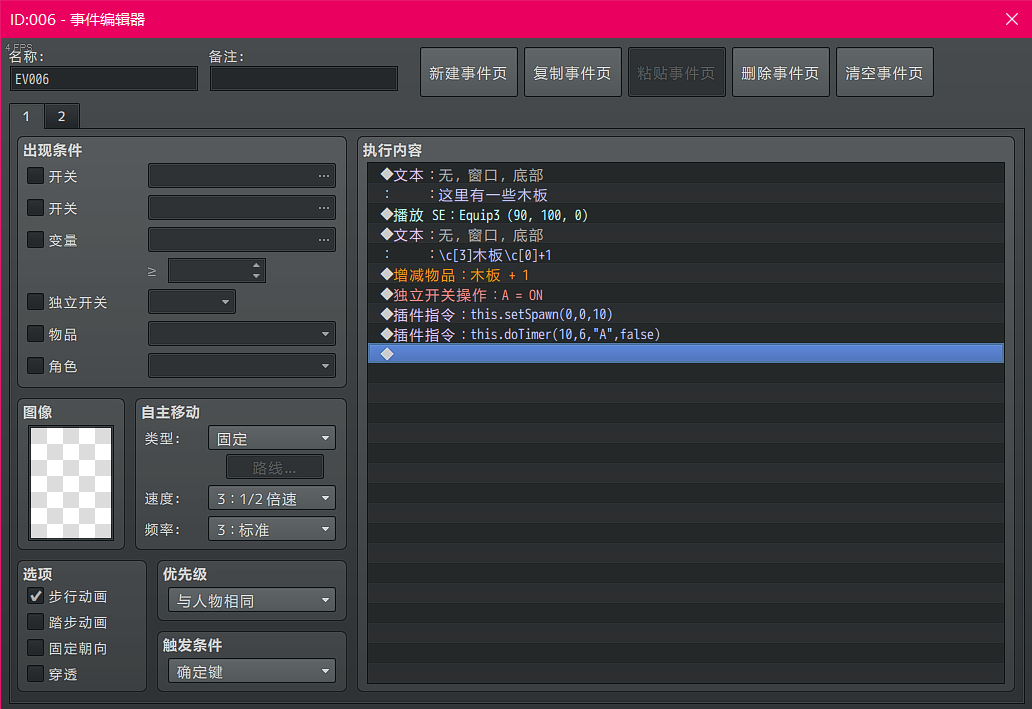Decrease the variable threshold value
Viewport: 1032px width, 709px height.
(256, 276)
